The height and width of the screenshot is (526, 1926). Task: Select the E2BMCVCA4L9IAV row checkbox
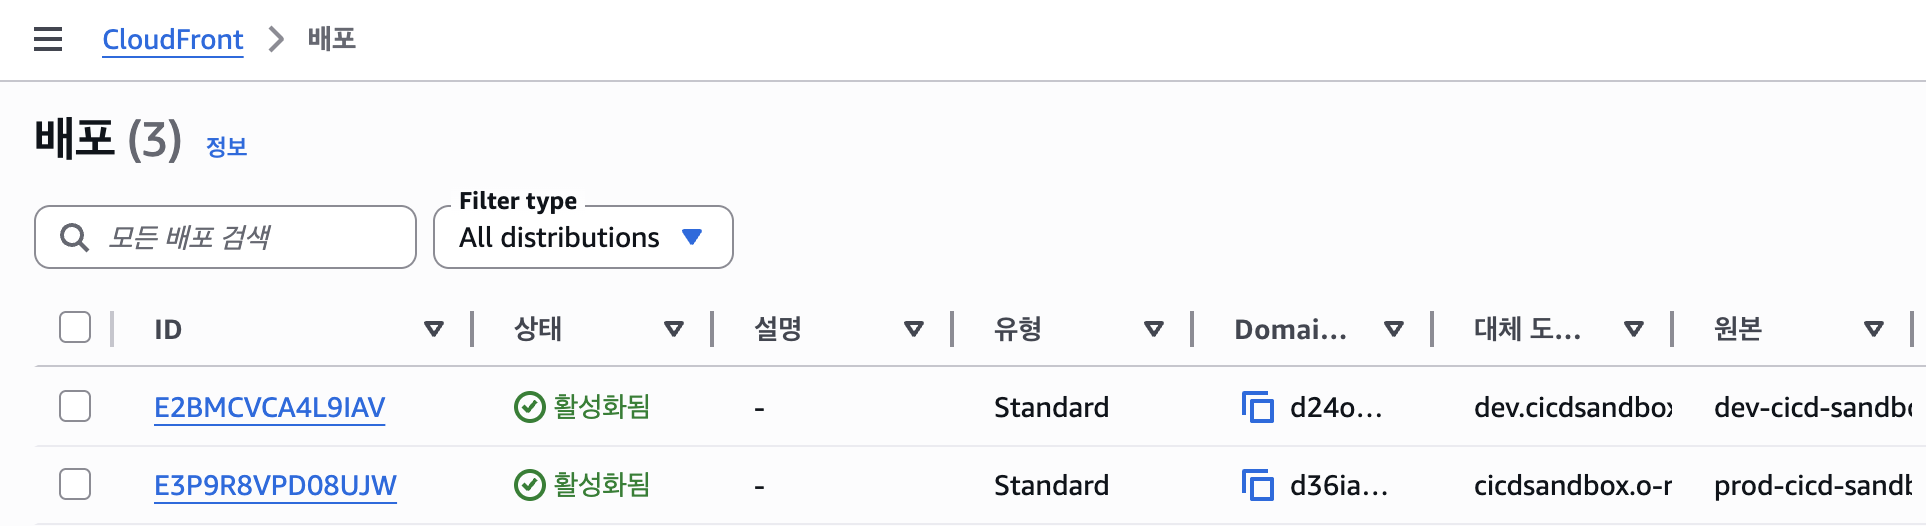(x=75, y=406)
